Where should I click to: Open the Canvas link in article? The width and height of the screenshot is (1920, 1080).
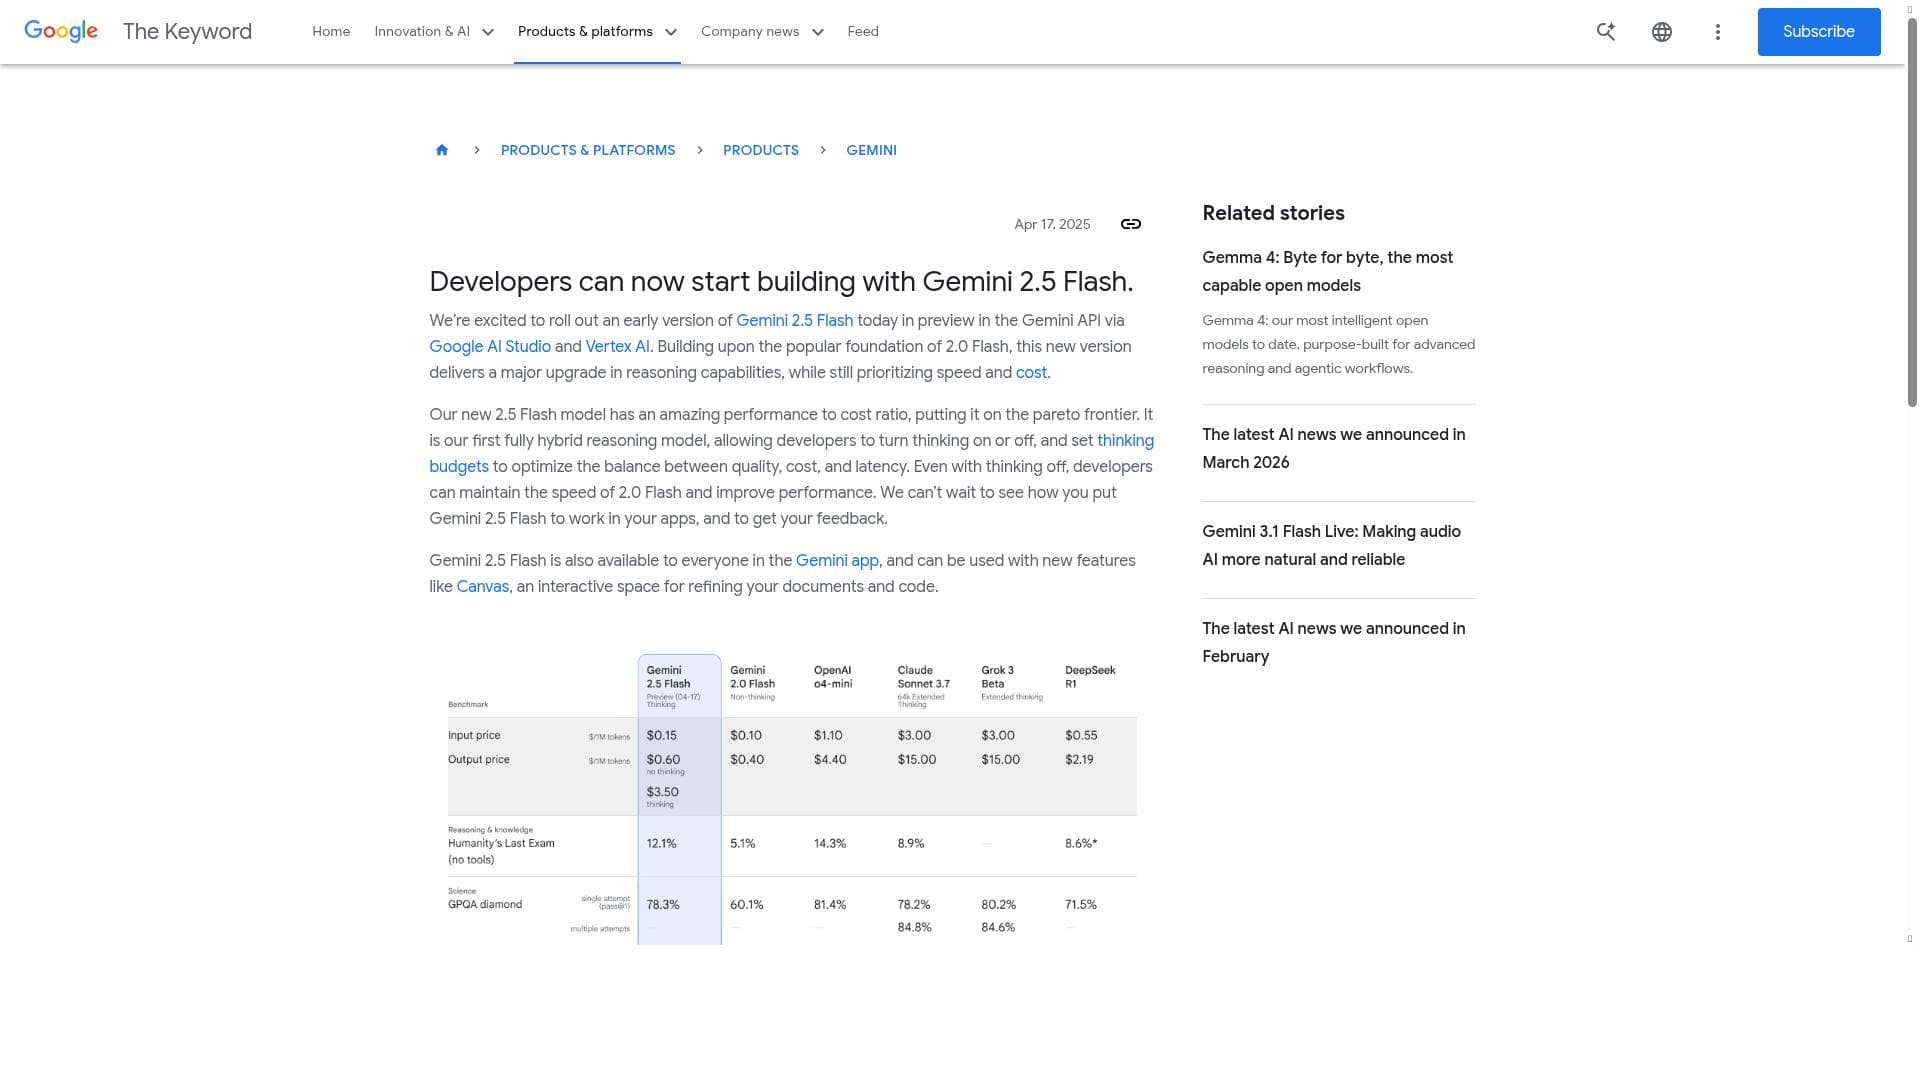point(482,587)
